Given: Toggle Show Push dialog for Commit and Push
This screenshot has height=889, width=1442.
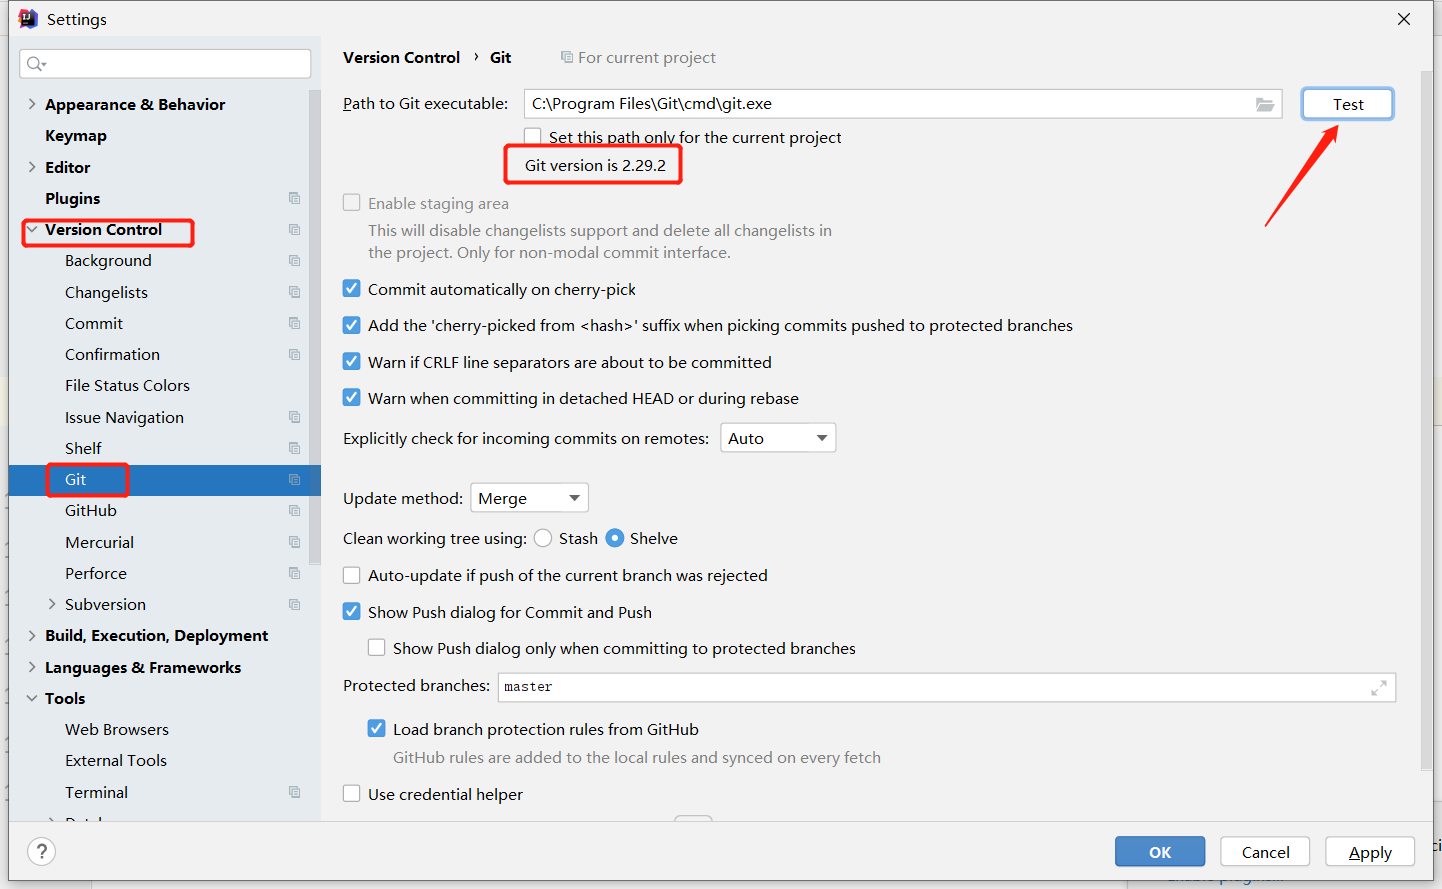Looking at the screenshot, I should [352, 612].
